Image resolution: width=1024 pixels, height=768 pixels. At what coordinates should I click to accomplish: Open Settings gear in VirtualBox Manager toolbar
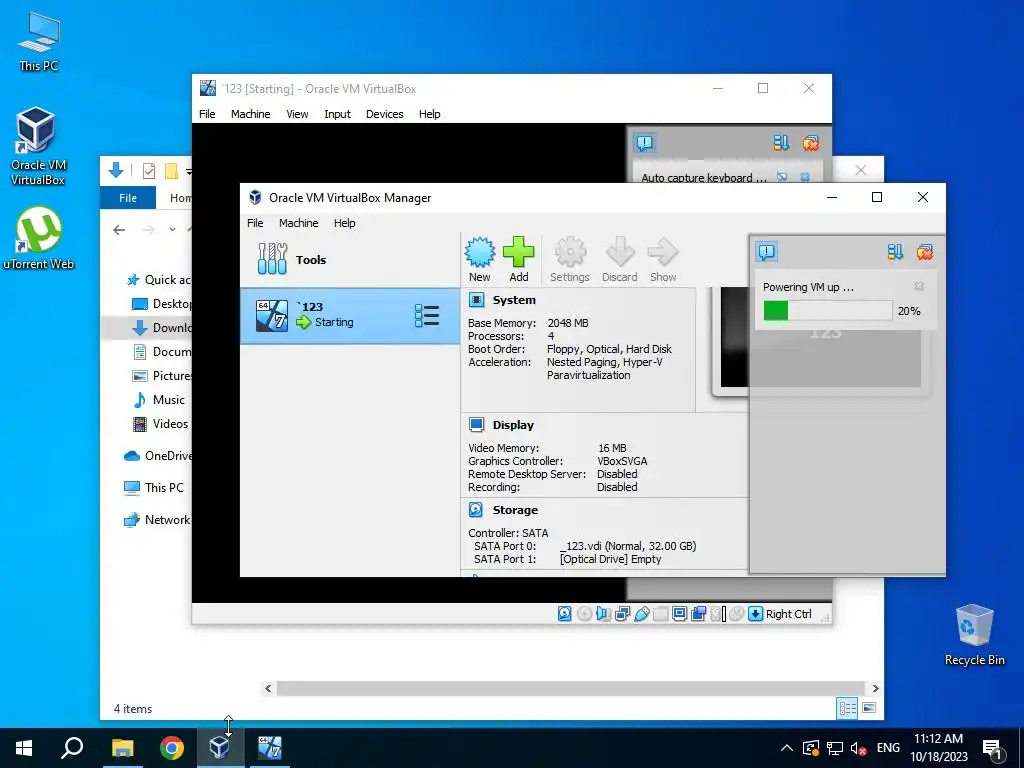[569, 259]
